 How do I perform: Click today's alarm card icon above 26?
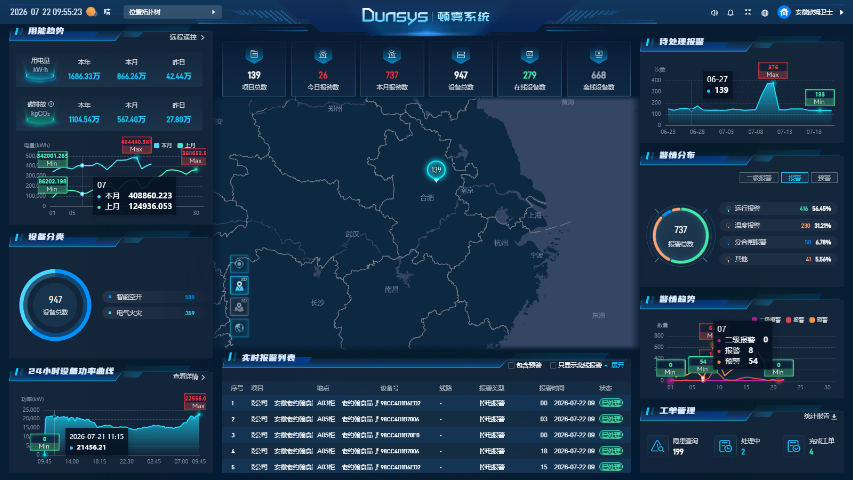[x=323, y=55]
